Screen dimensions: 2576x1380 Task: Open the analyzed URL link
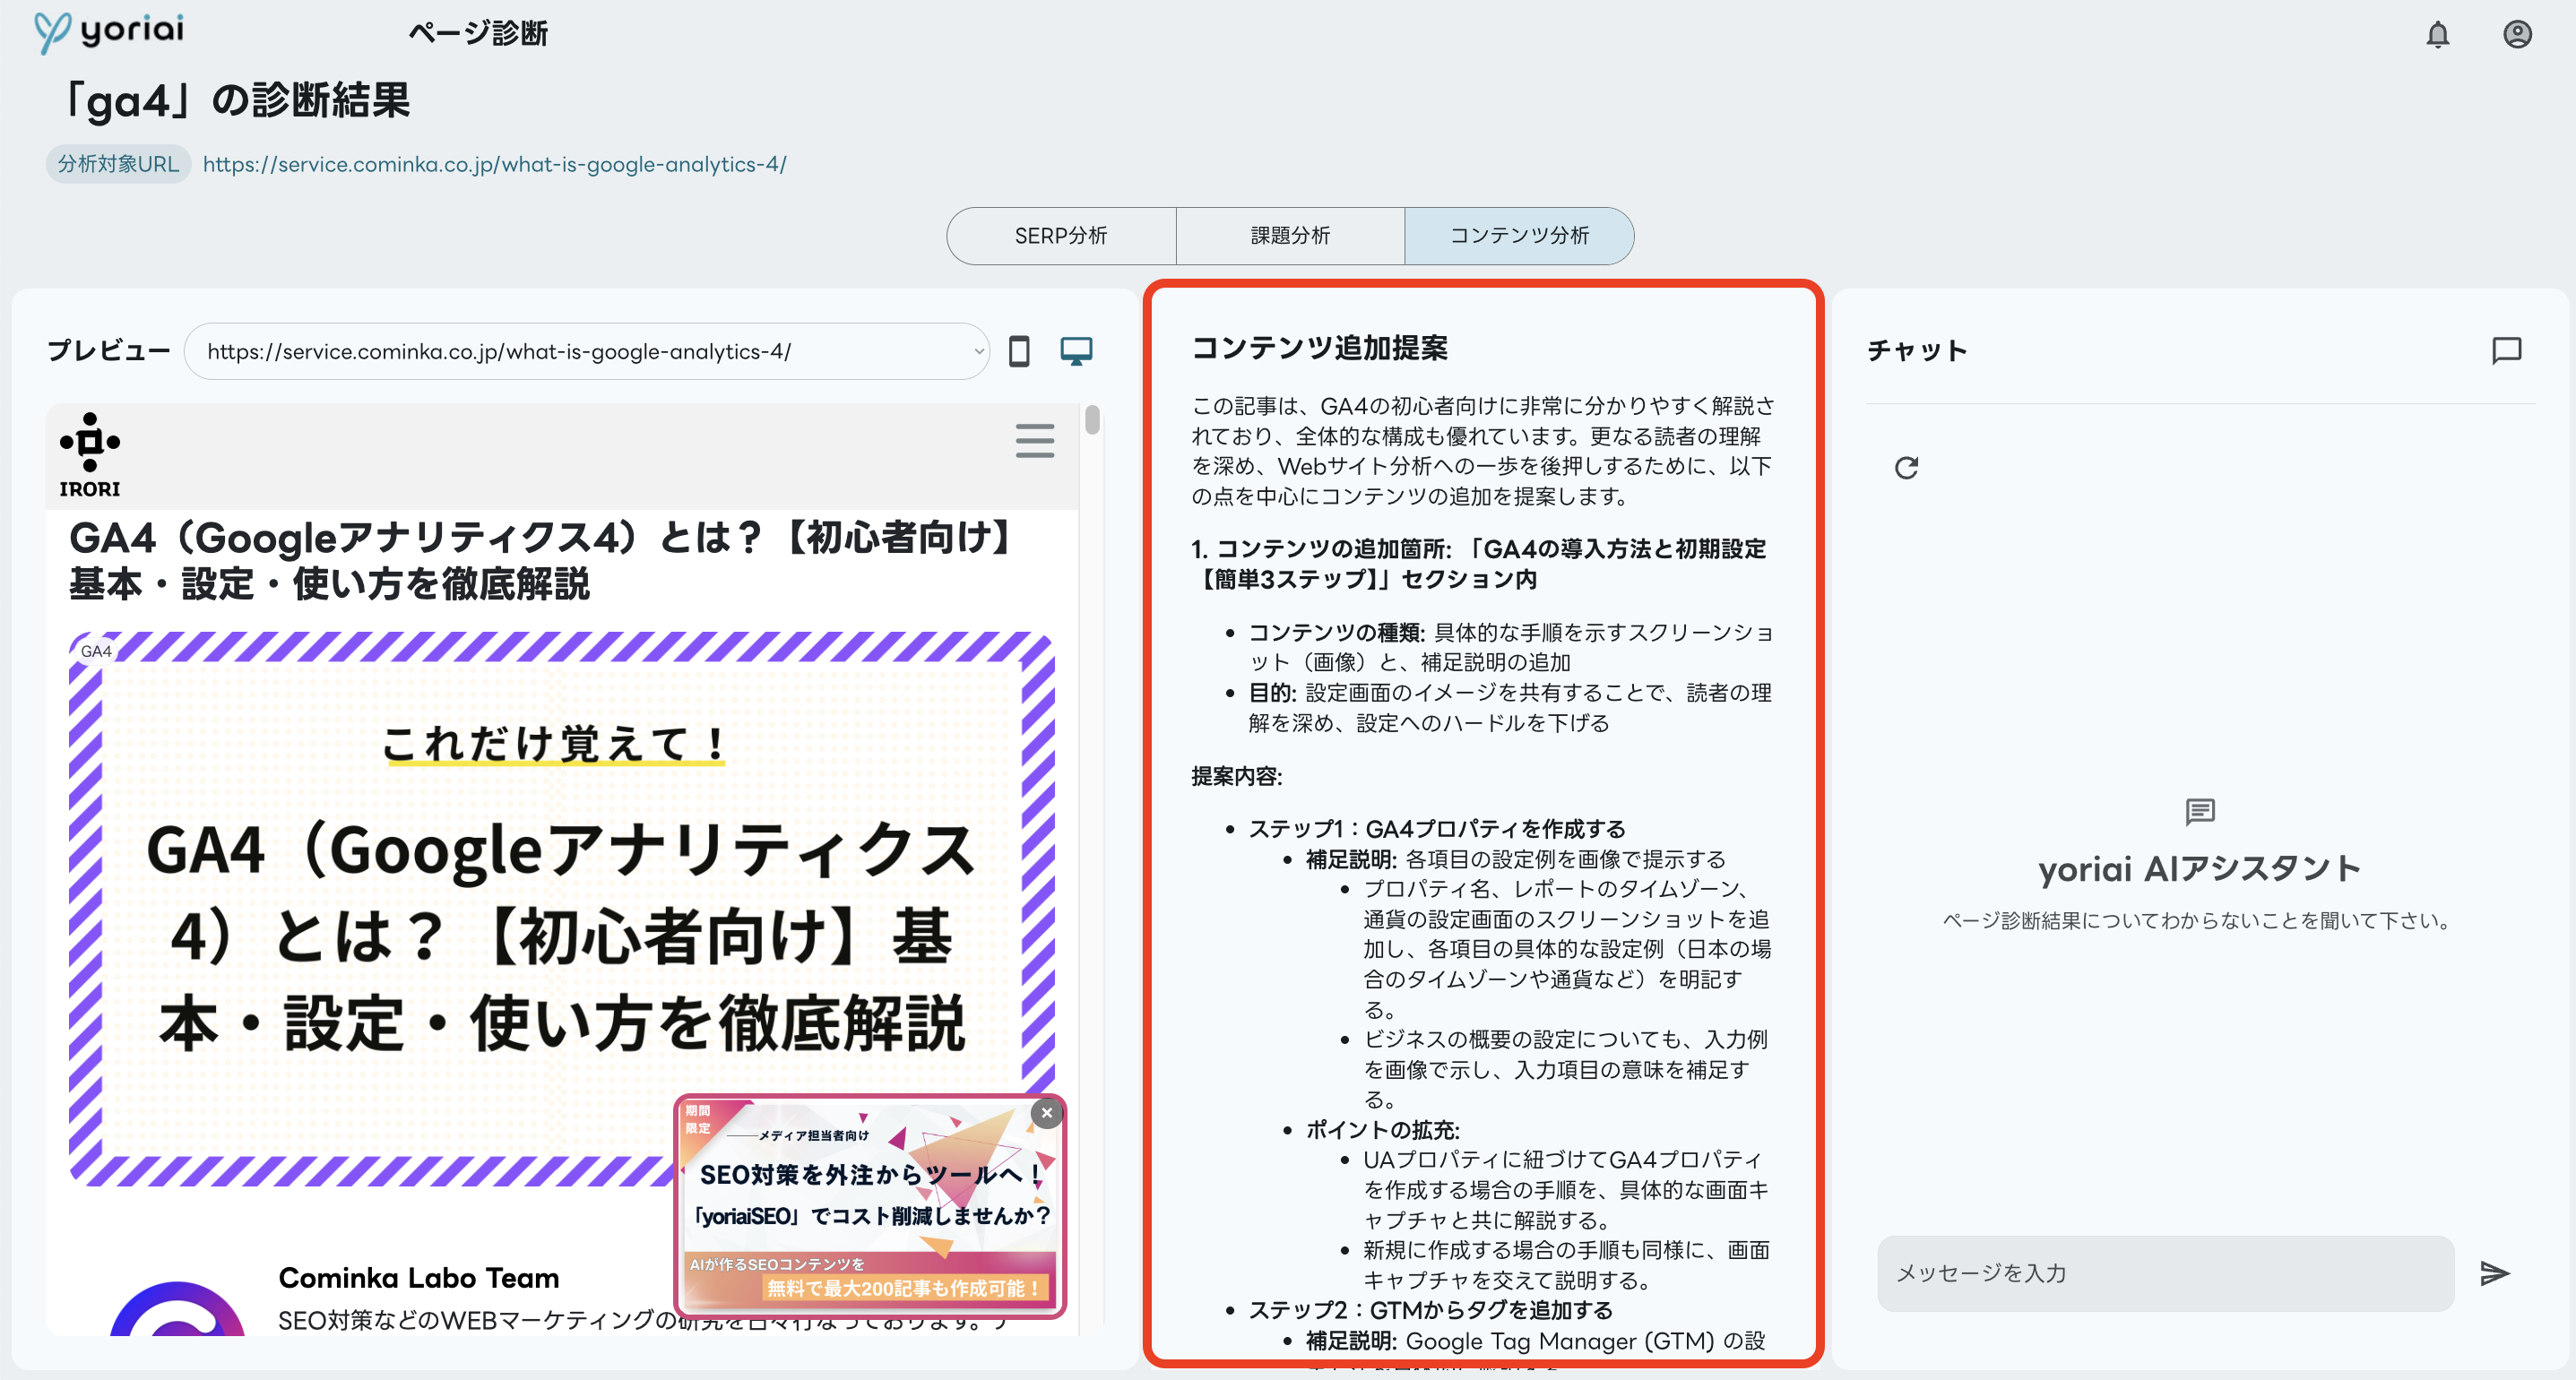[495, 164]
